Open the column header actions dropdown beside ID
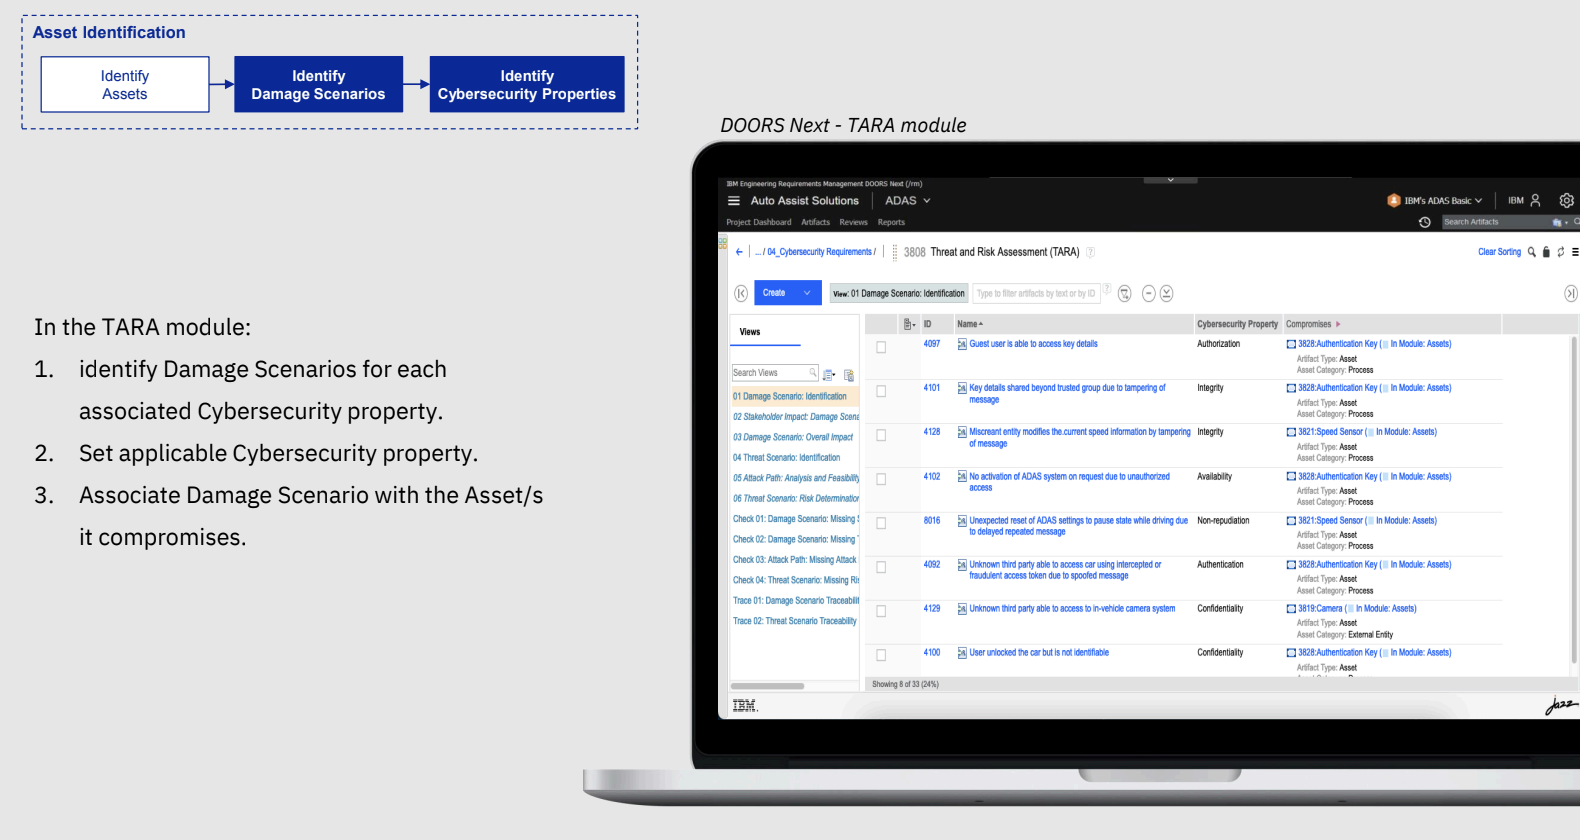Image resolution: width=1580 pixels, height=840 pixels. pos(909,324)
